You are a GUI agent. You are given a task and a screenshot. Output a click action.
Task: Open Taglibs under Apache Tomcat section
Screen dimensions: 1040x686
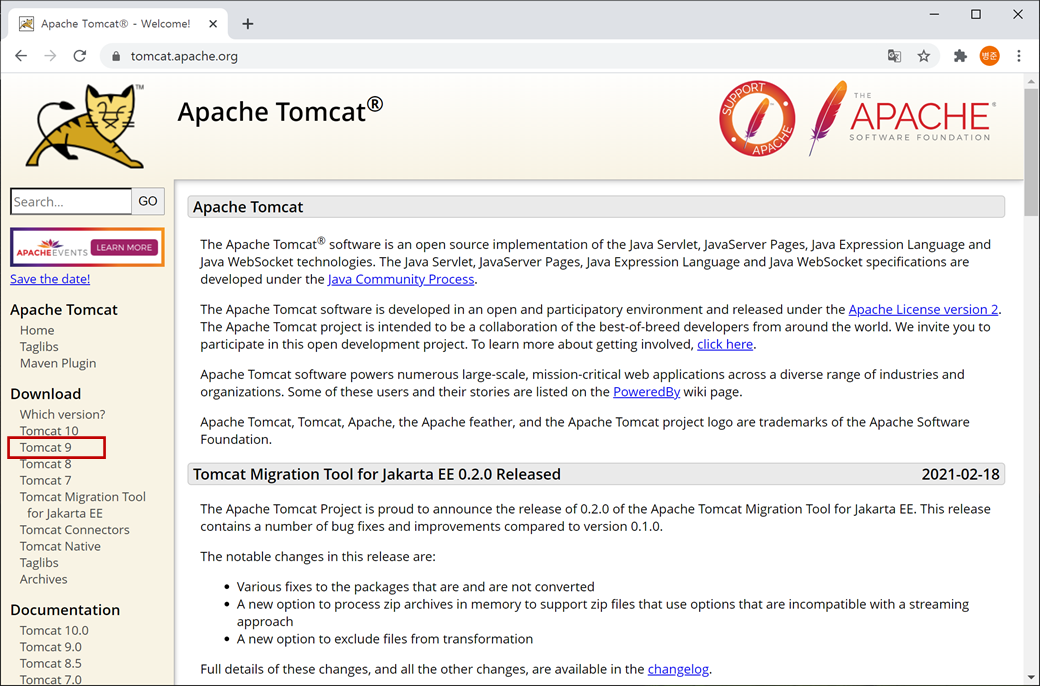pos(39,347)
